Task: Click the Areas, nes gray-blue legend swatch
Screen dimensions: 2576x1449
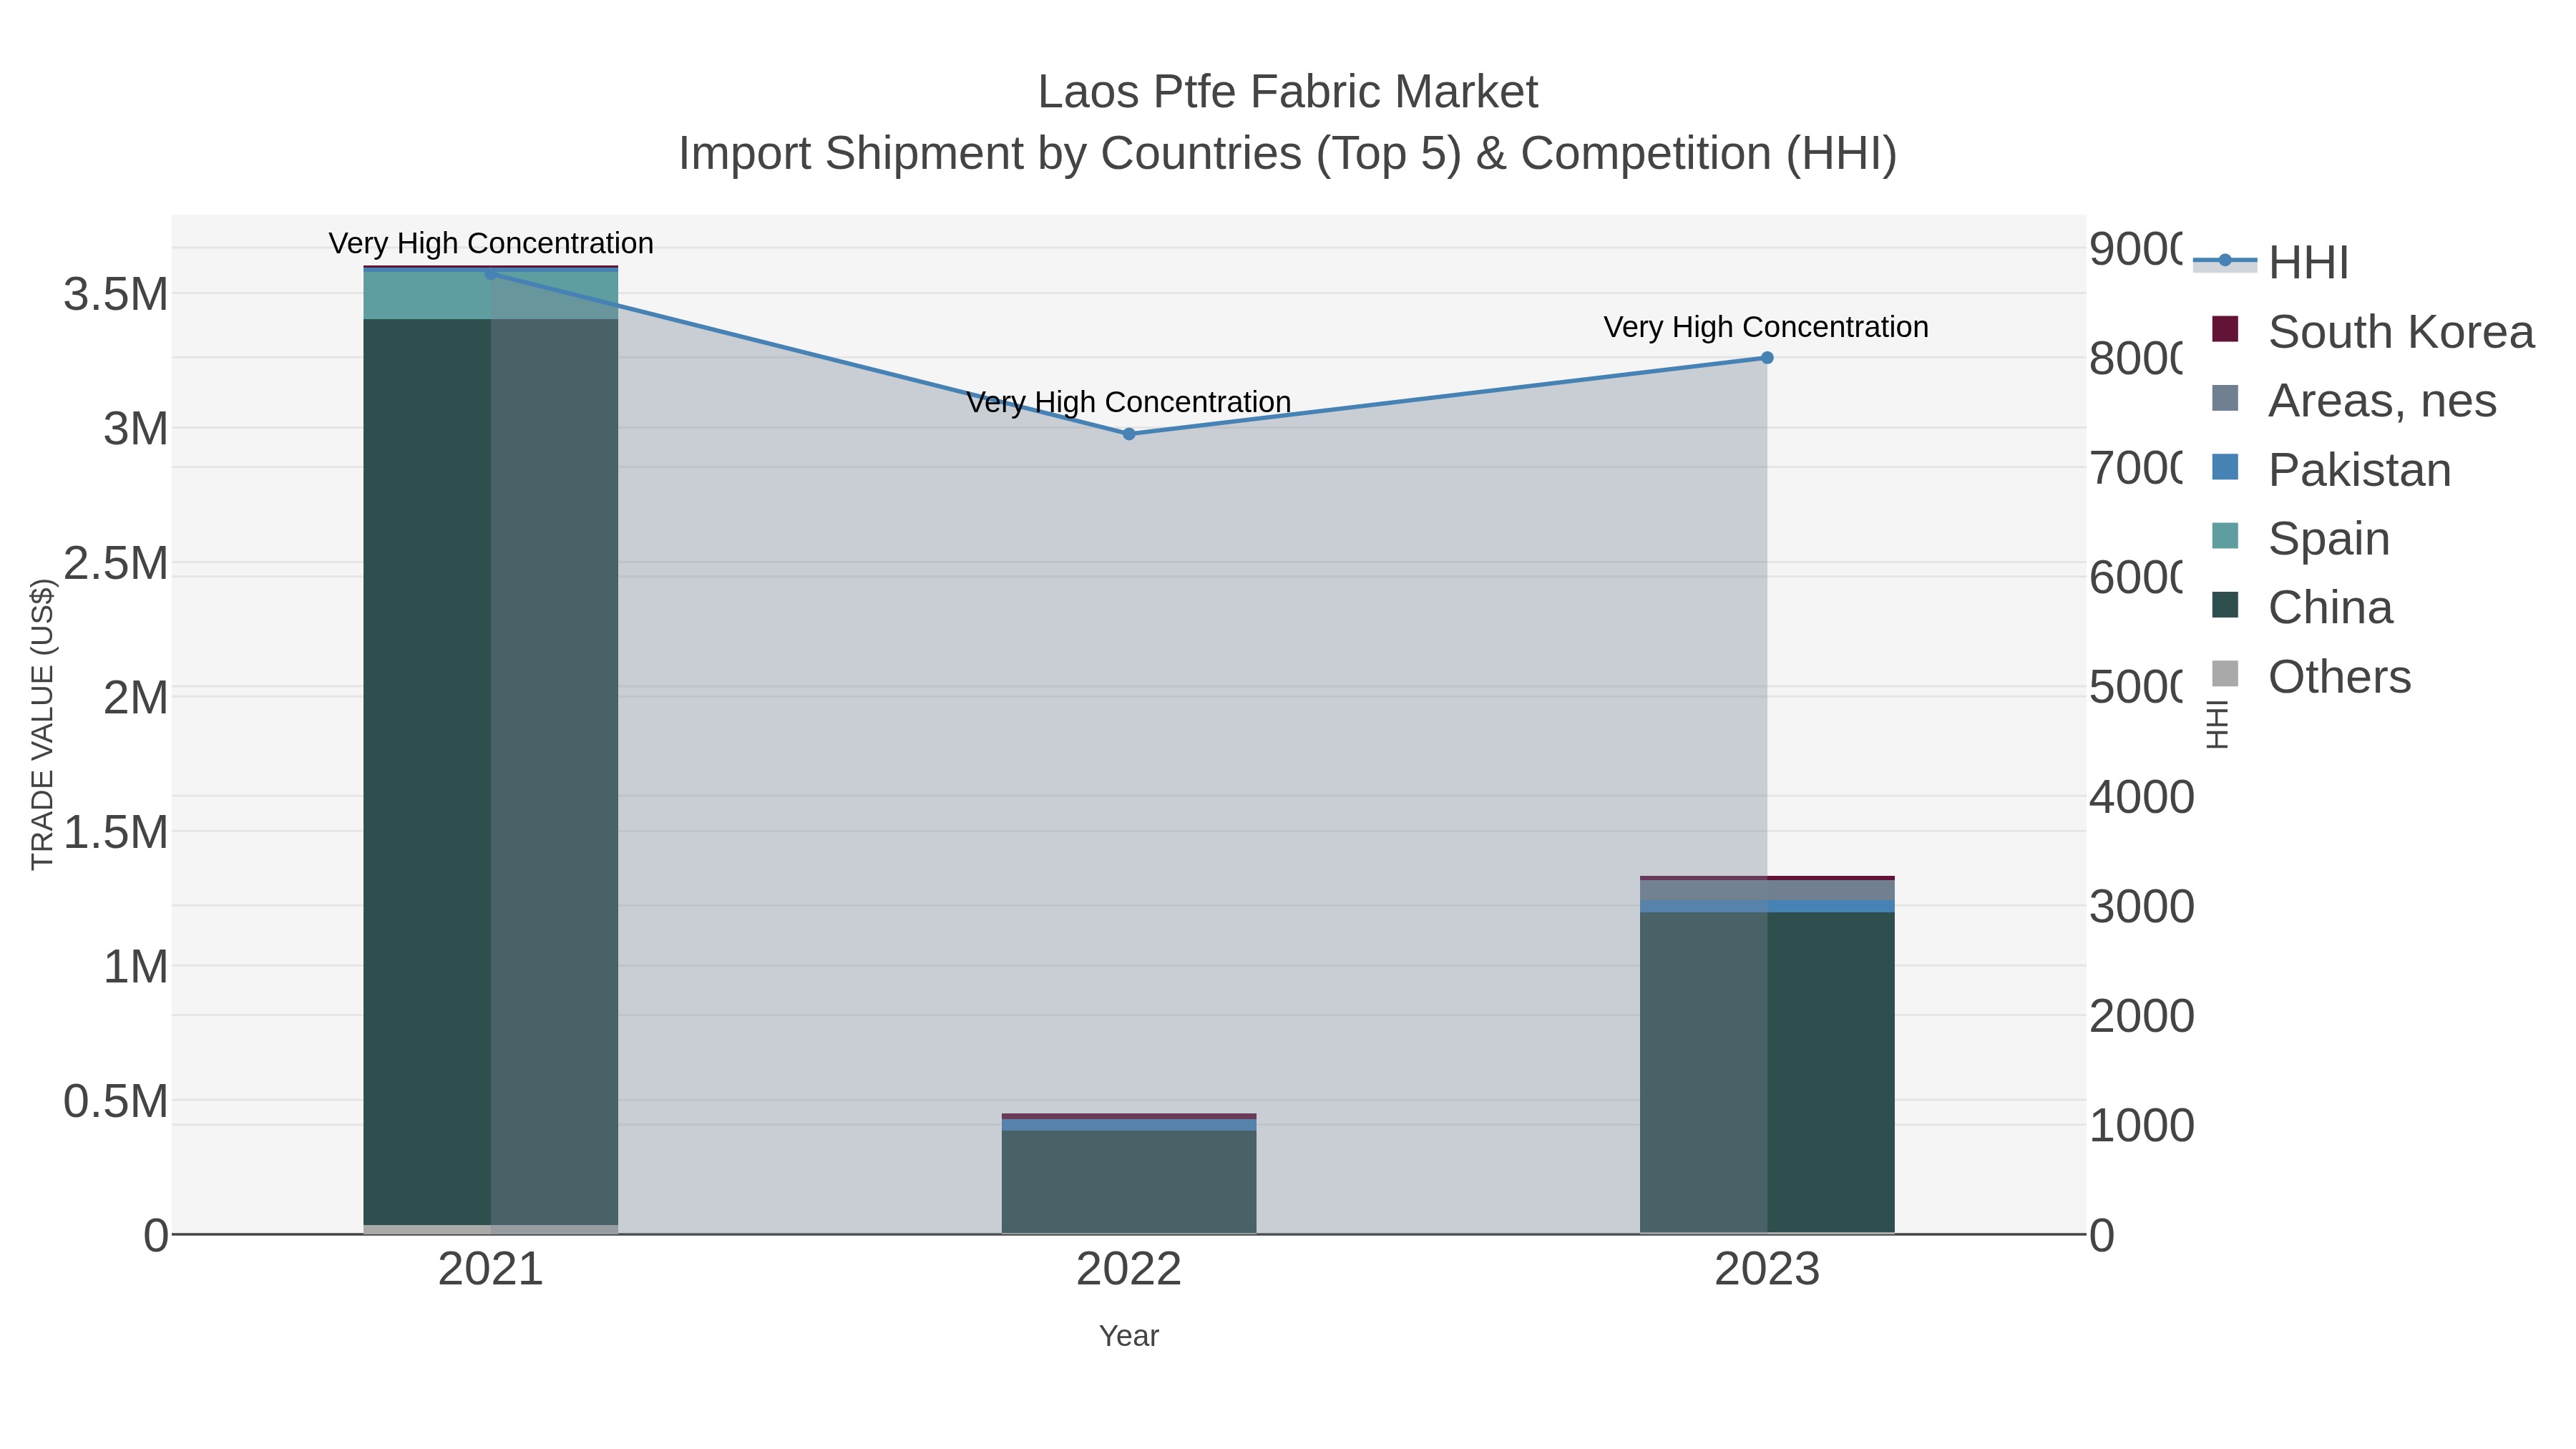Action: tap(2225, 398)
